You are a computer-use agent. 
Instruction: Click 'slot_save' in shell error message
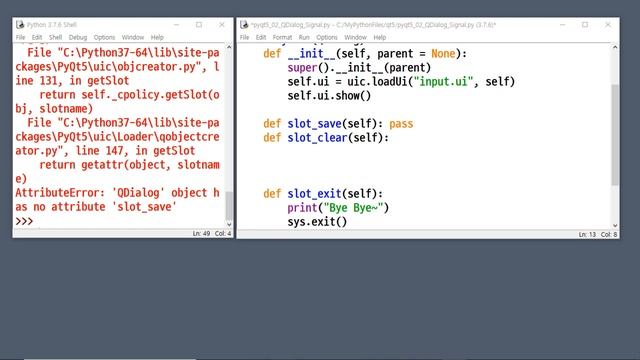[x=144, y=207]
